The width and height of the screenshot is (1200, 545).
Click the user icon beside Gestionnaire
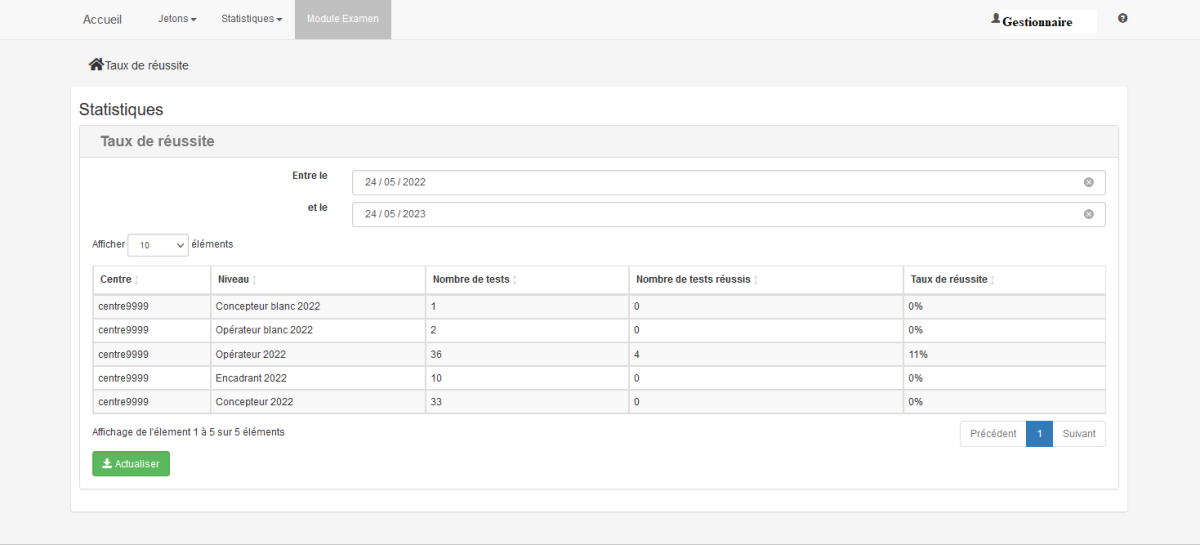995,19
